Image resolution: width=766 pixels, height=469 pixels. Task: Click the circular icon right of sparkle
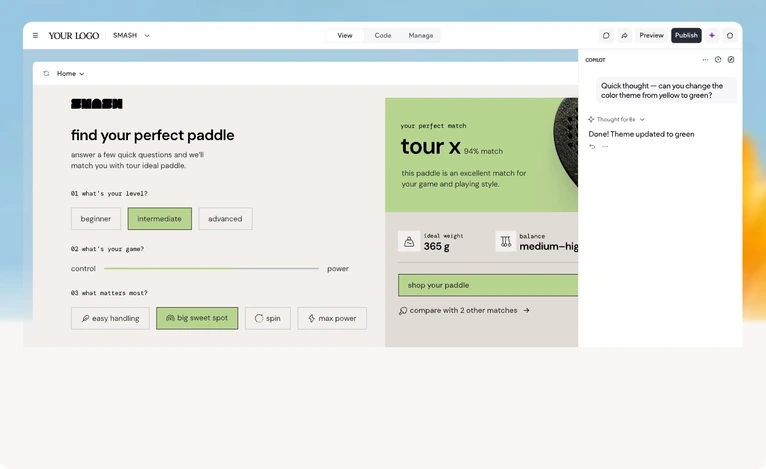(730, 36)
